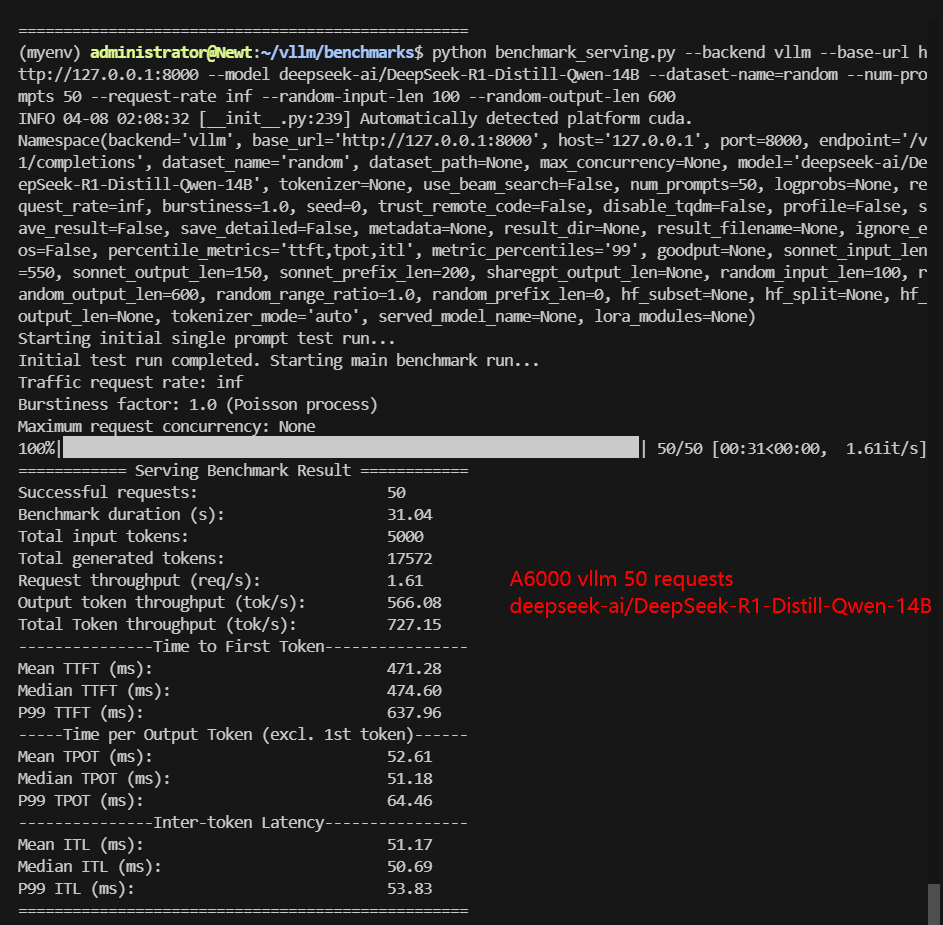Click the Mean TTFT value 471.28
The width and height of the screenshot is (943, 925).
coord(414,669)
